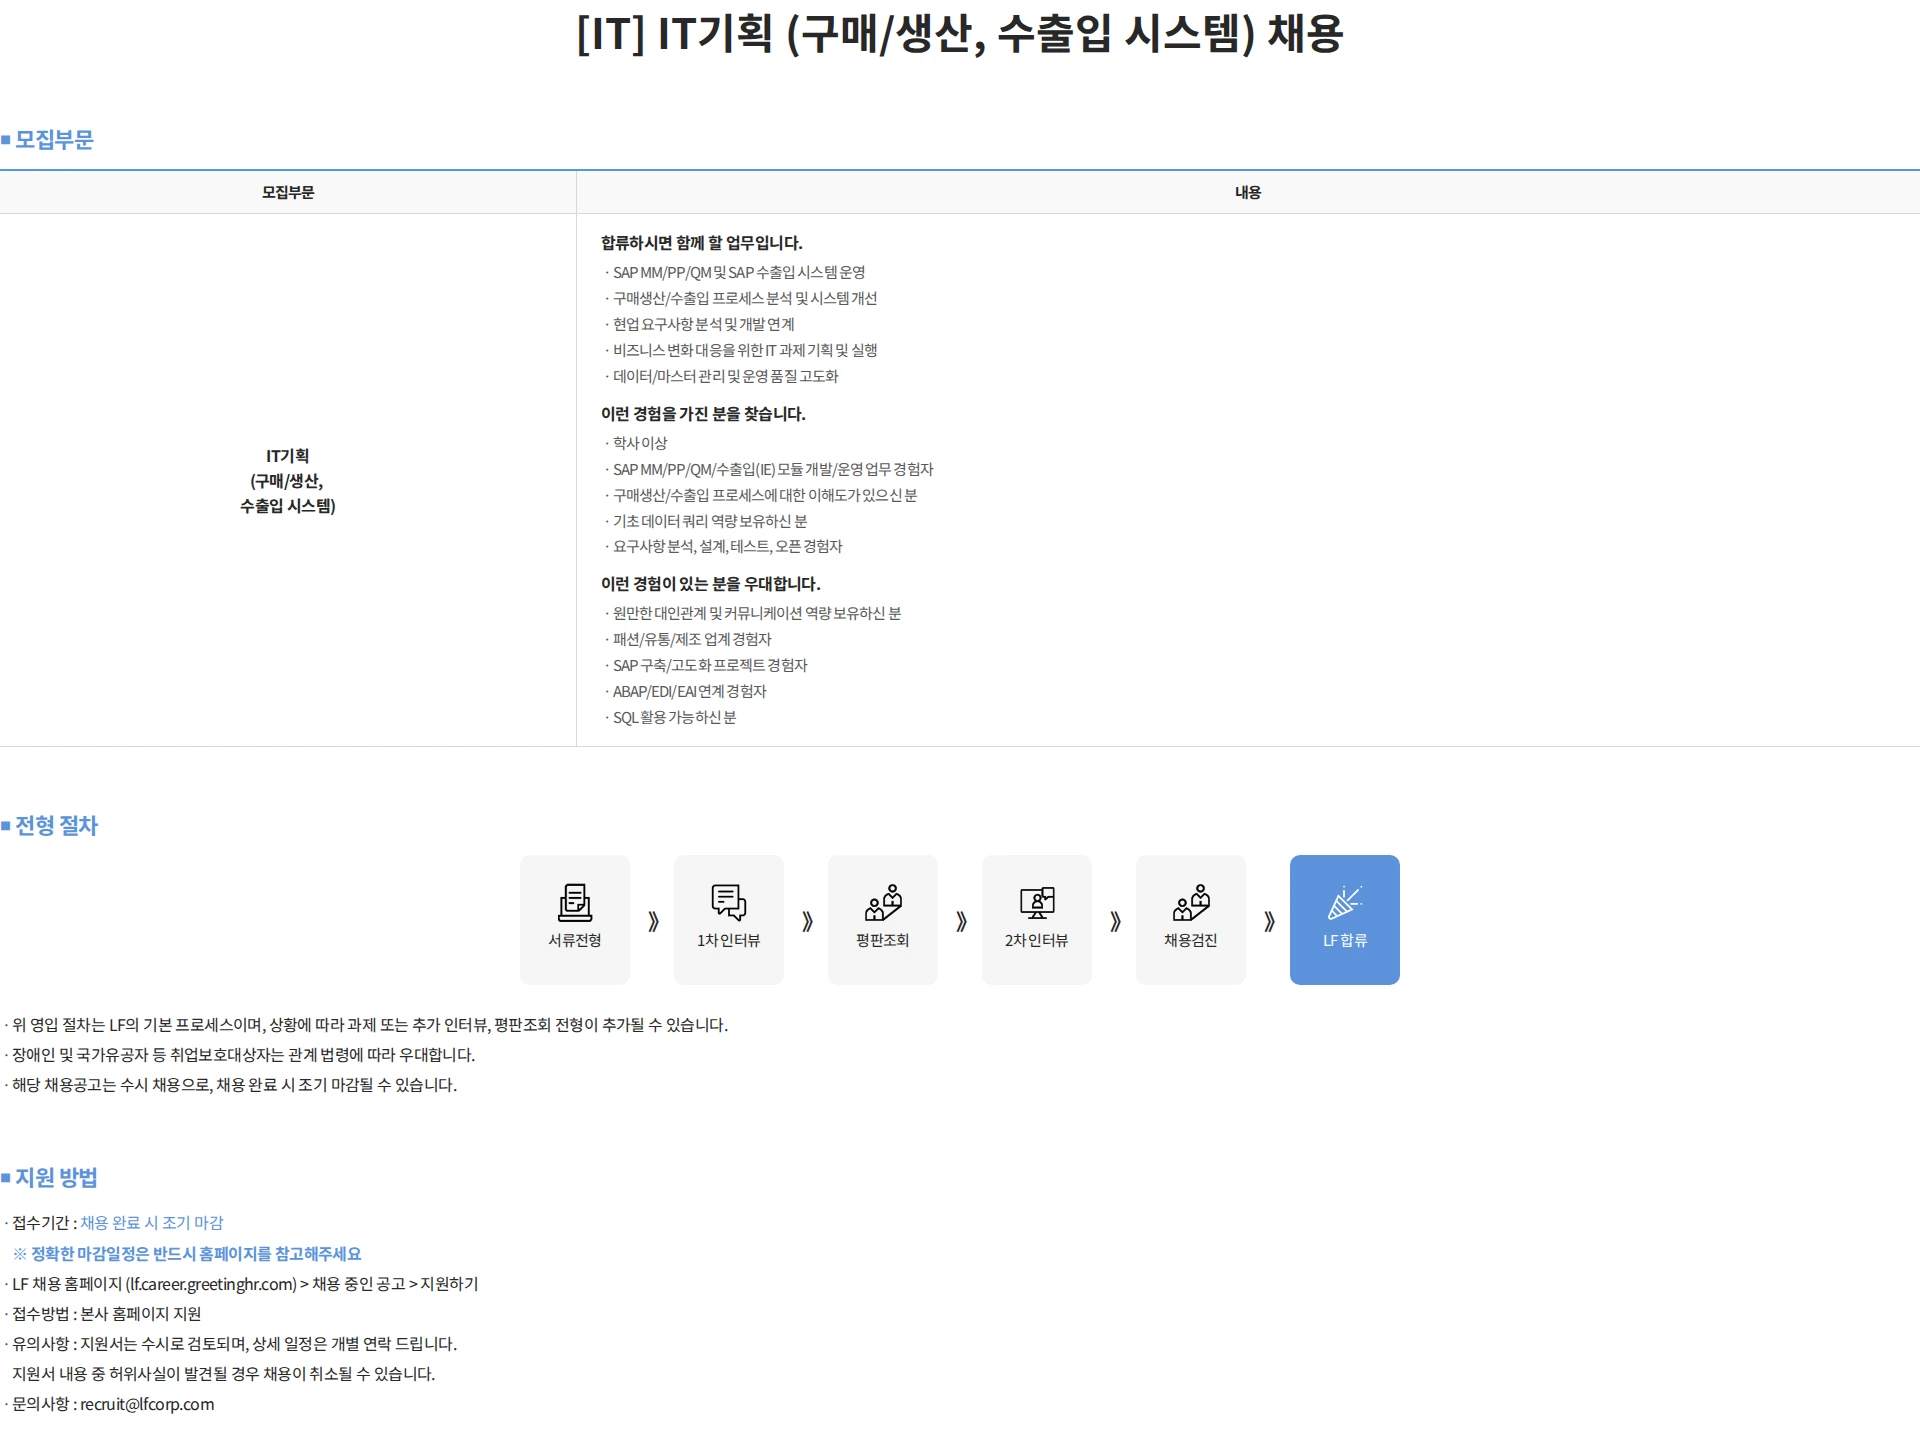Click the '모집부문' table column header
1920x1438 pixels.
(288, 192)
